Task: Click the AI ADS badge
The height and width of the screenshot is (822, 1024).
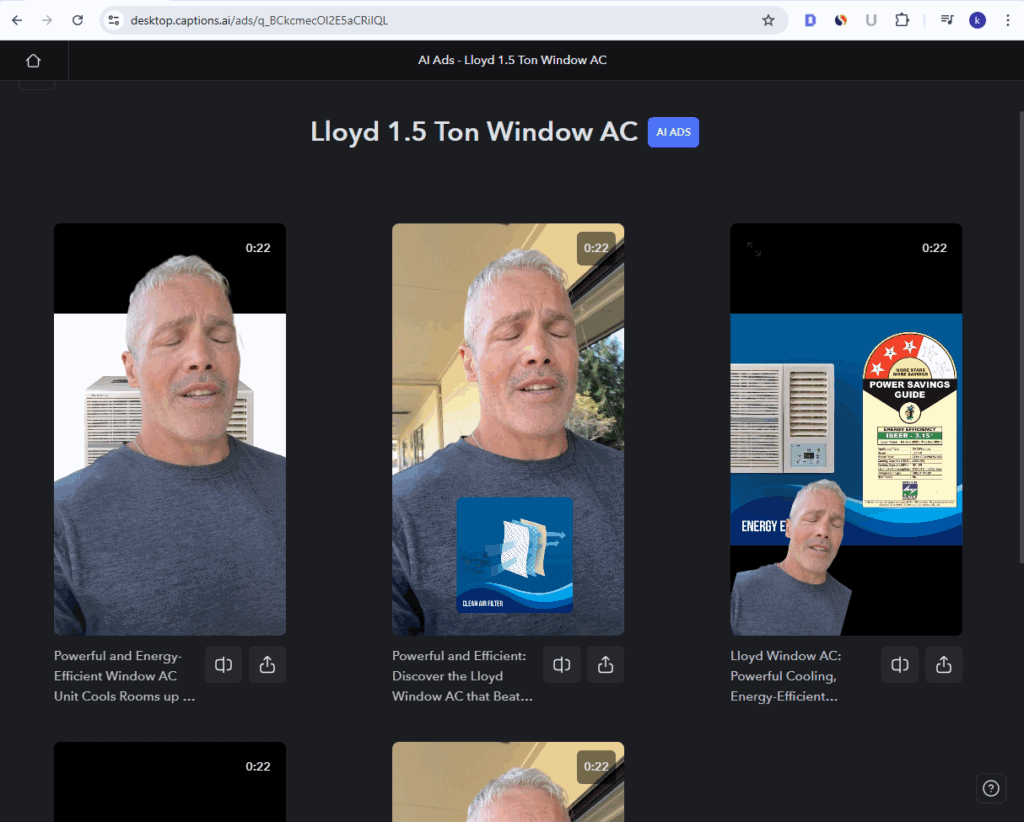Action: 673,132
